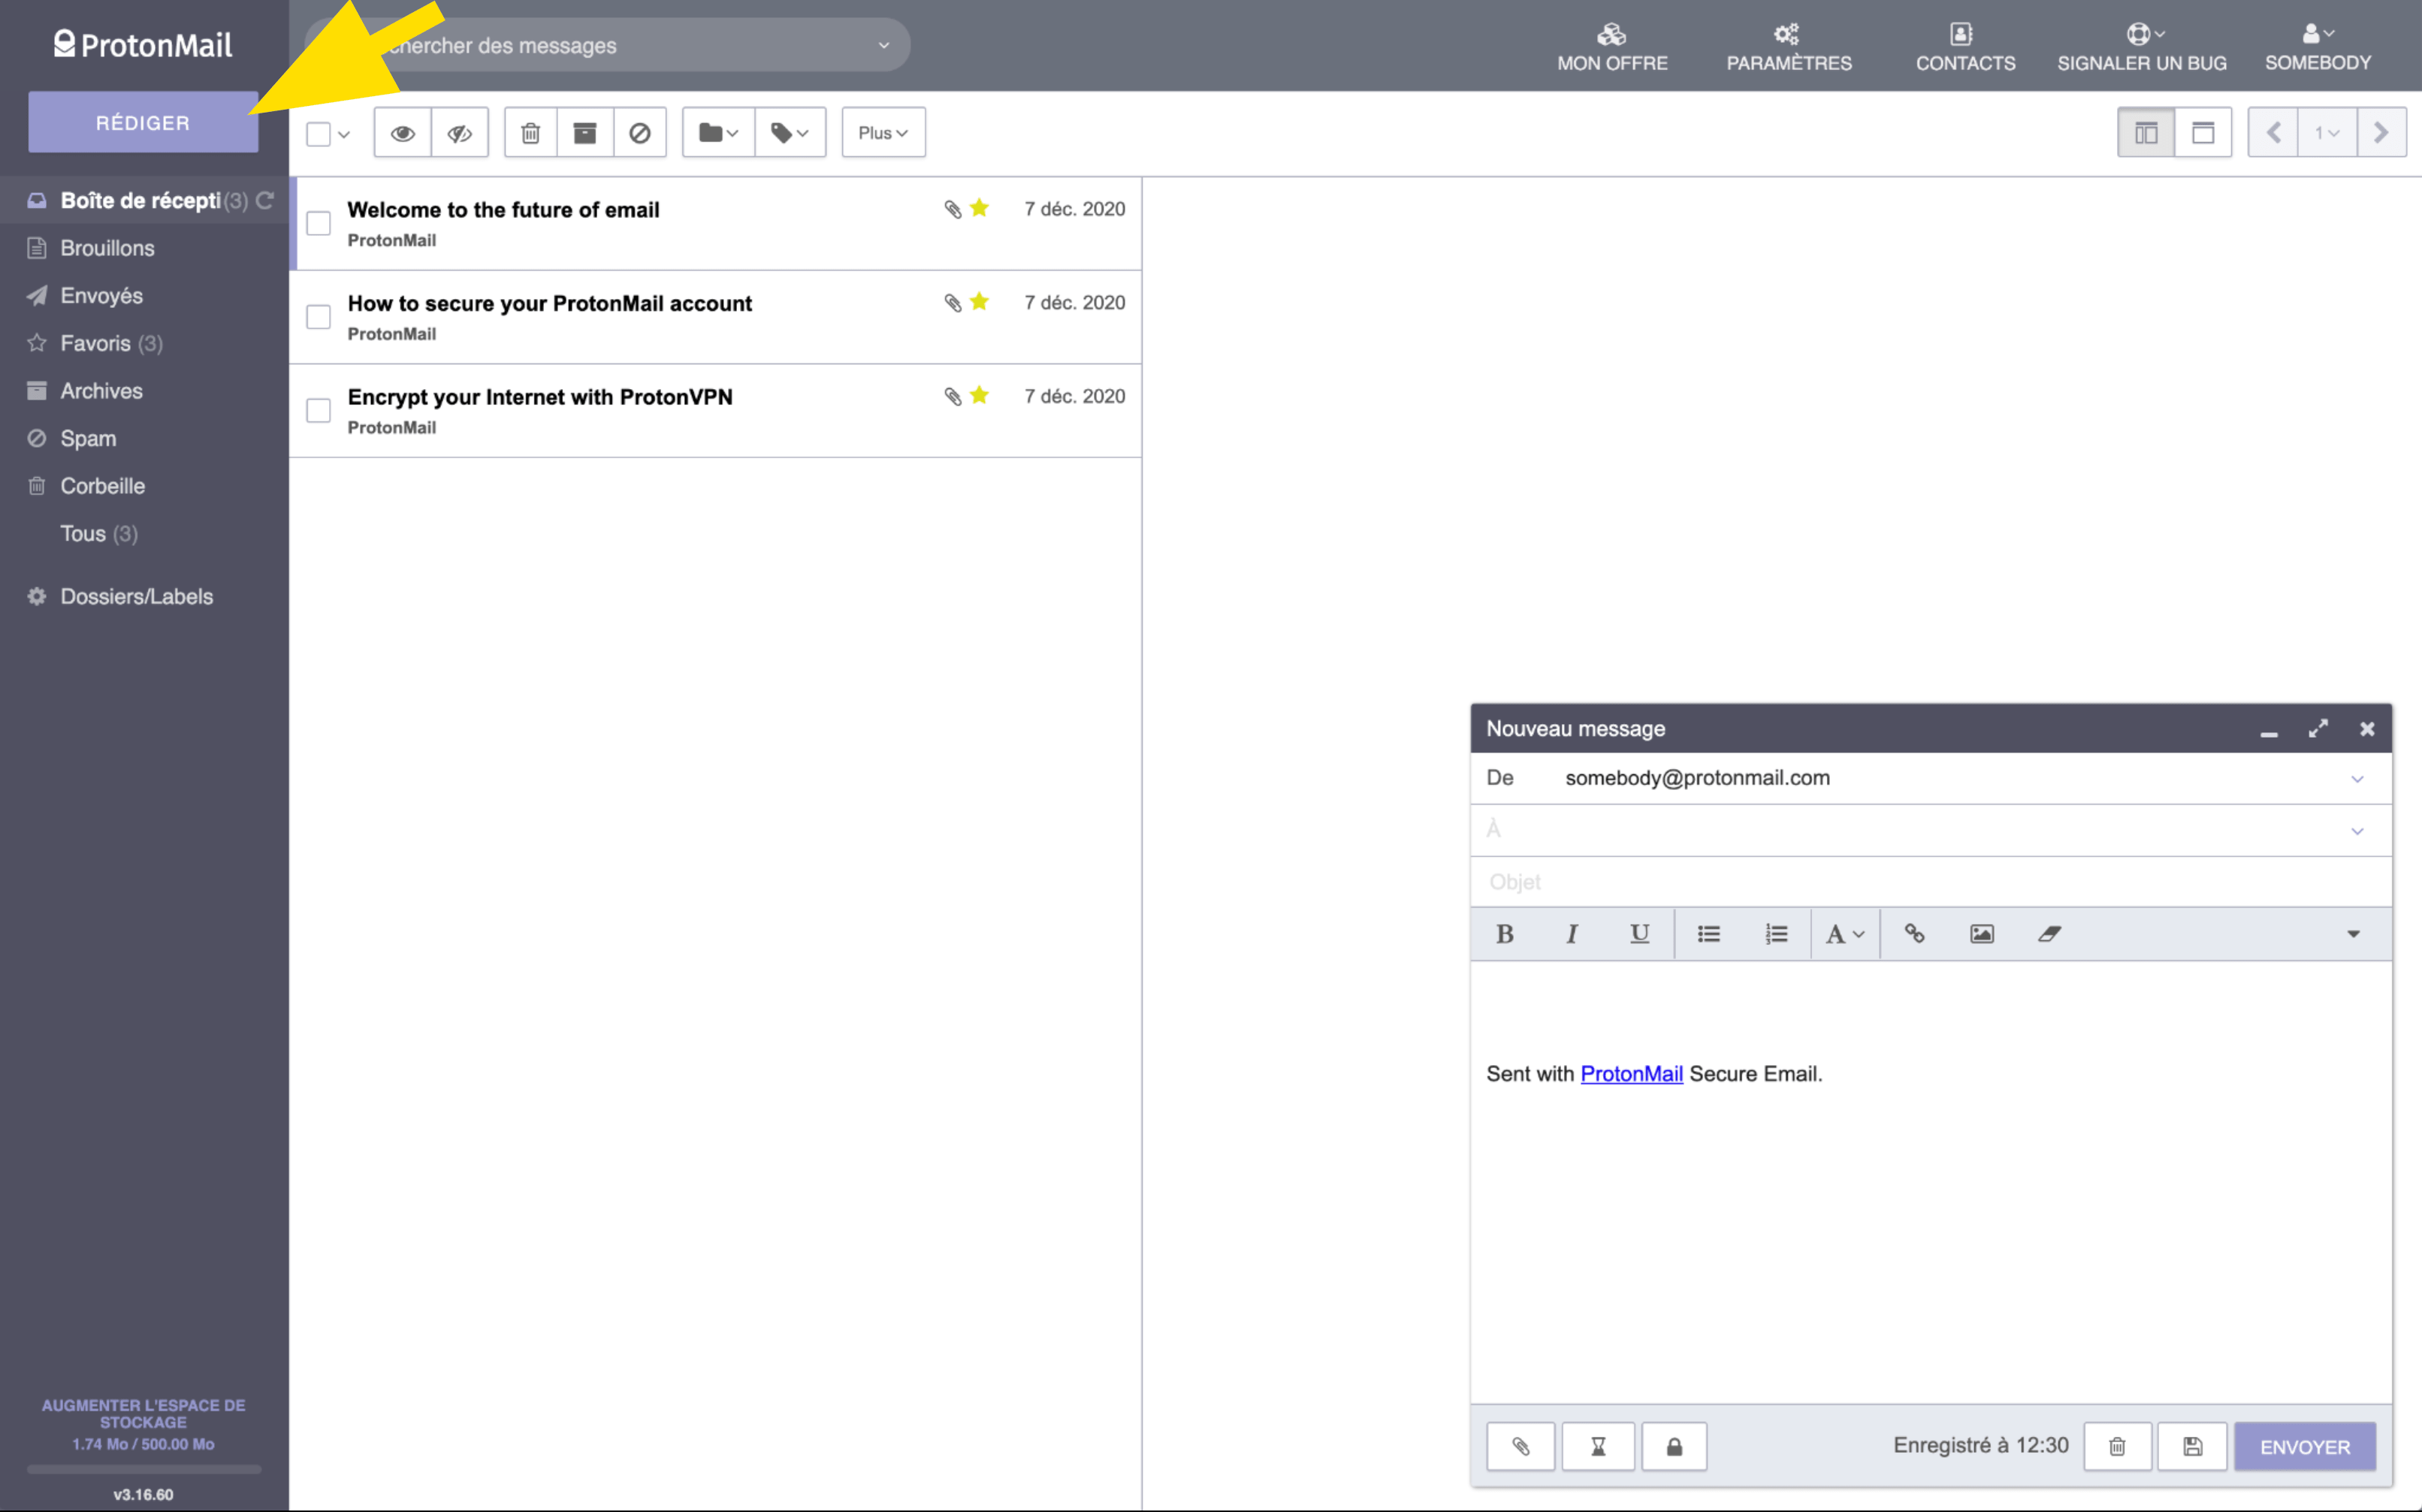This screenshot has height=1512, width=2422.
Task: Open the label tag dropdown
Action: tap(790, 133)
